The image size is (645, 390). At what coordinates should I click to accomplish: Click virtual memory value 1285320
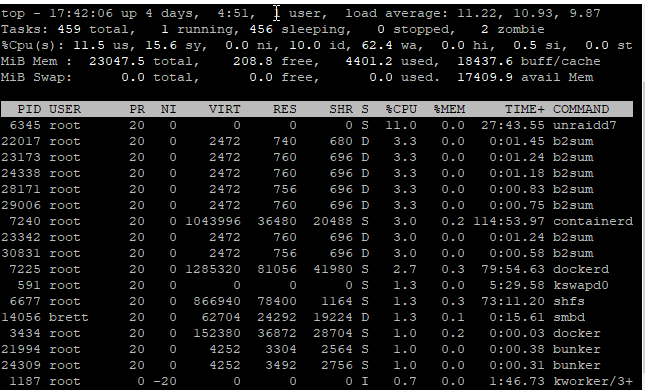tap(213, 269)
